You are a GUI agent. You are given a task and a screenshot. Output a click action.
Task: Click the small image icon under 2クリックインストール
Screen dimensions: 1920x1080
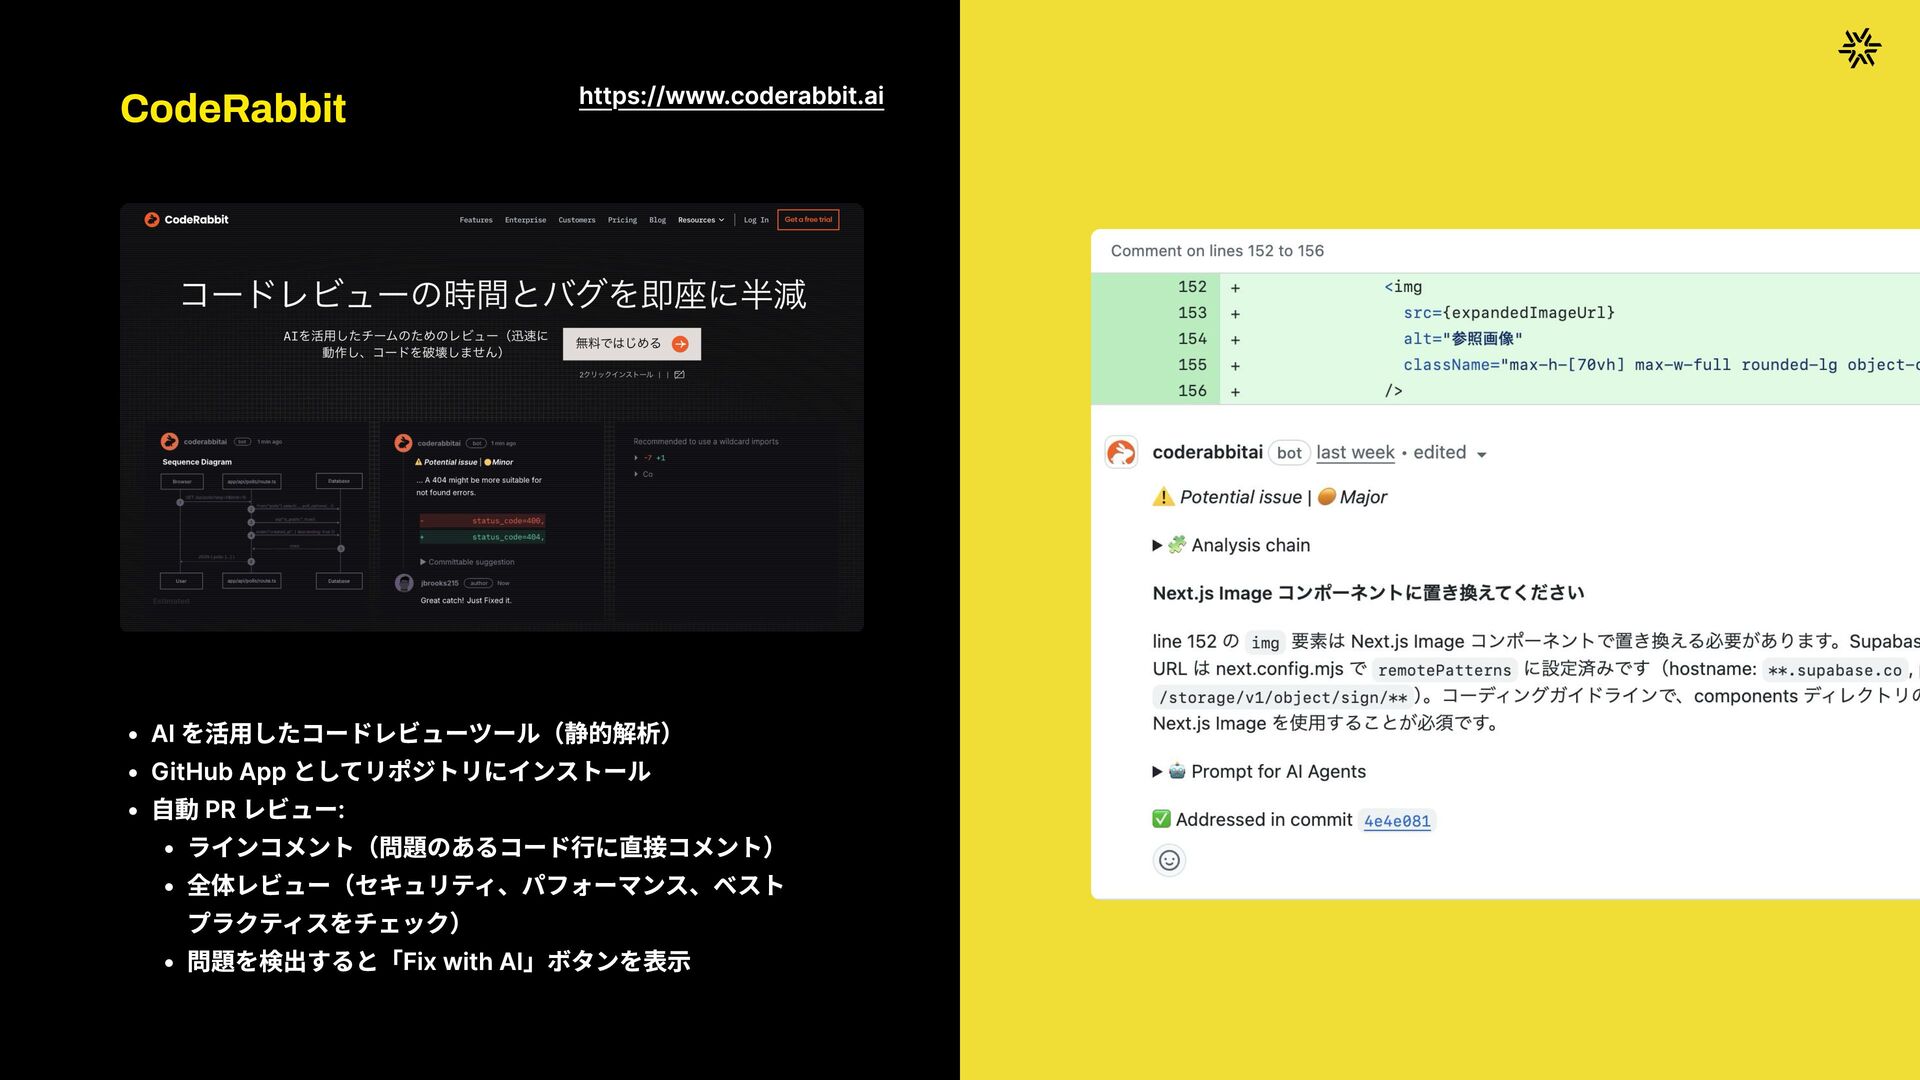click(x=680, y=375)
